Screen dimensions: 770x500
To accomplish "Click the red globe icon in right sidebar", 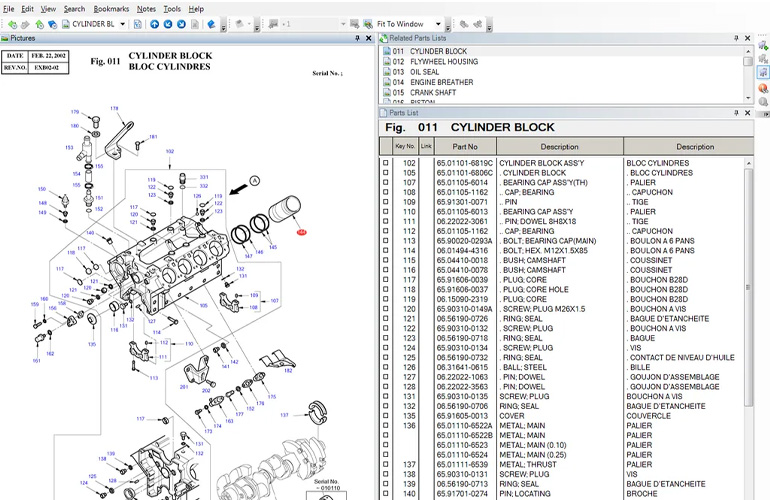I will click(762, 88).
